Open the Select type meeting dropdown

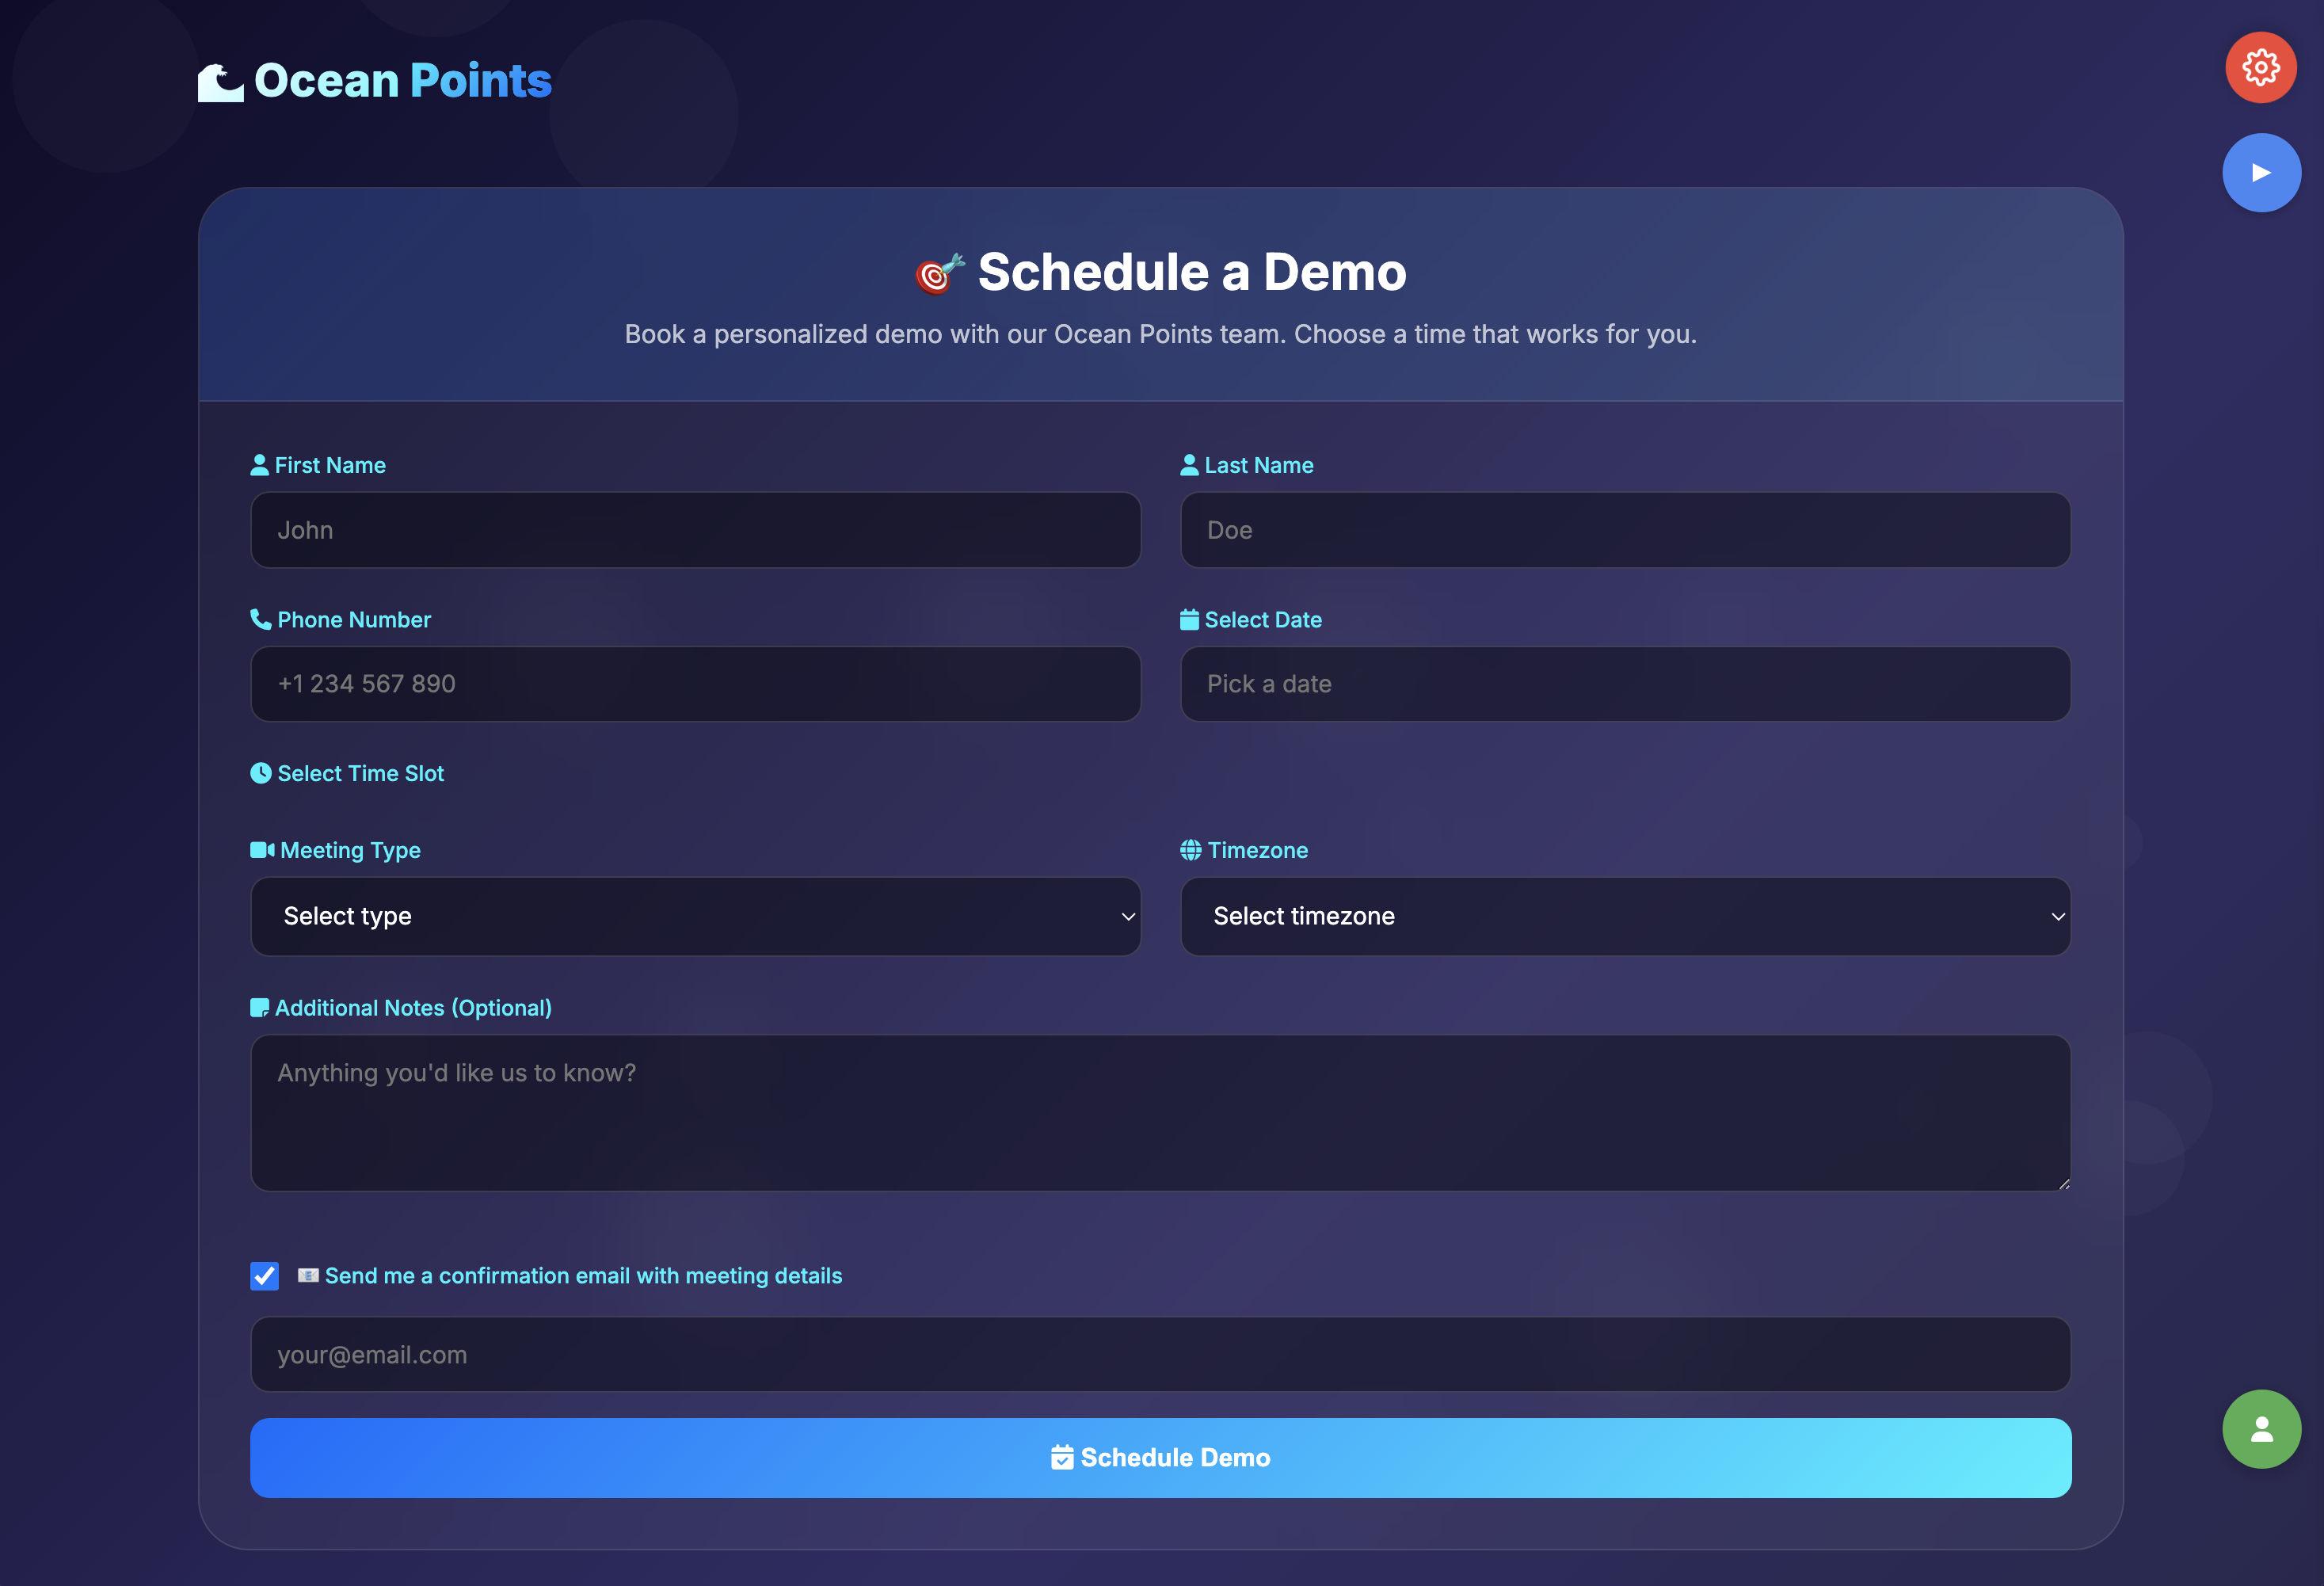tap(695, 916)
